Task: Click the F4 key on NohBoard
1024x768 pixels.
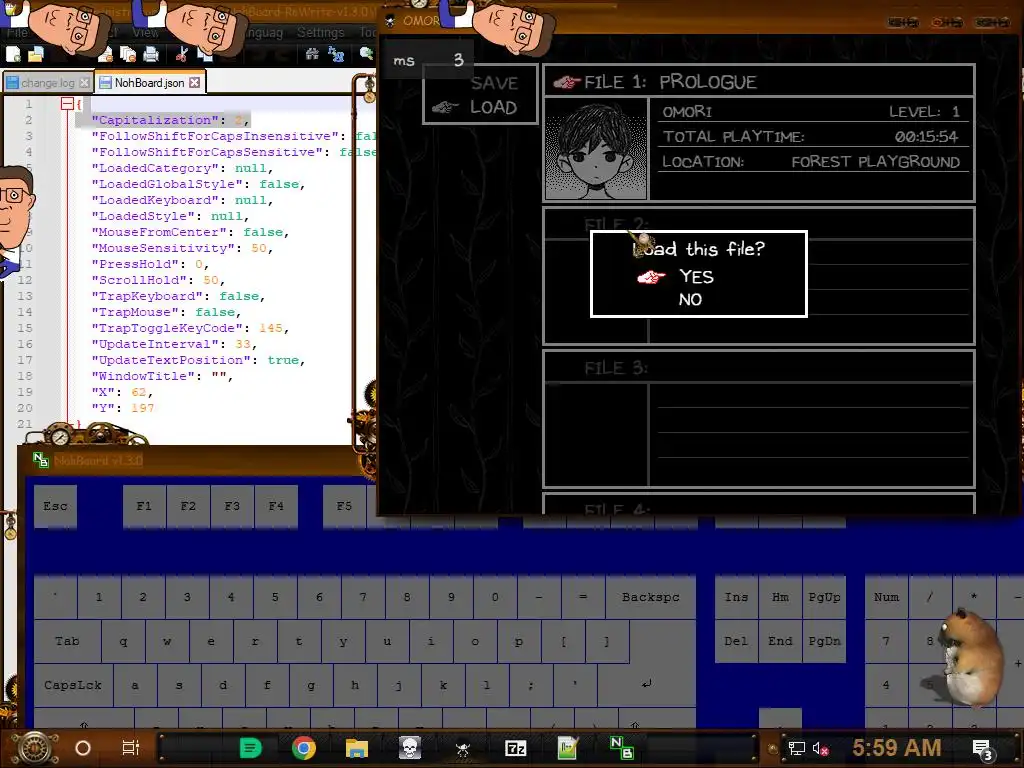Action: click(x=276, y=506)
